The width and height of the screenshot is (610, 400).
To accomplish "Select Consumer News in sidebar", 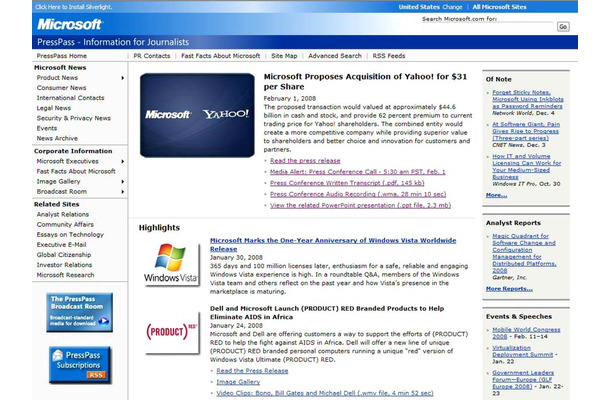I will click(x=61, y=88).
